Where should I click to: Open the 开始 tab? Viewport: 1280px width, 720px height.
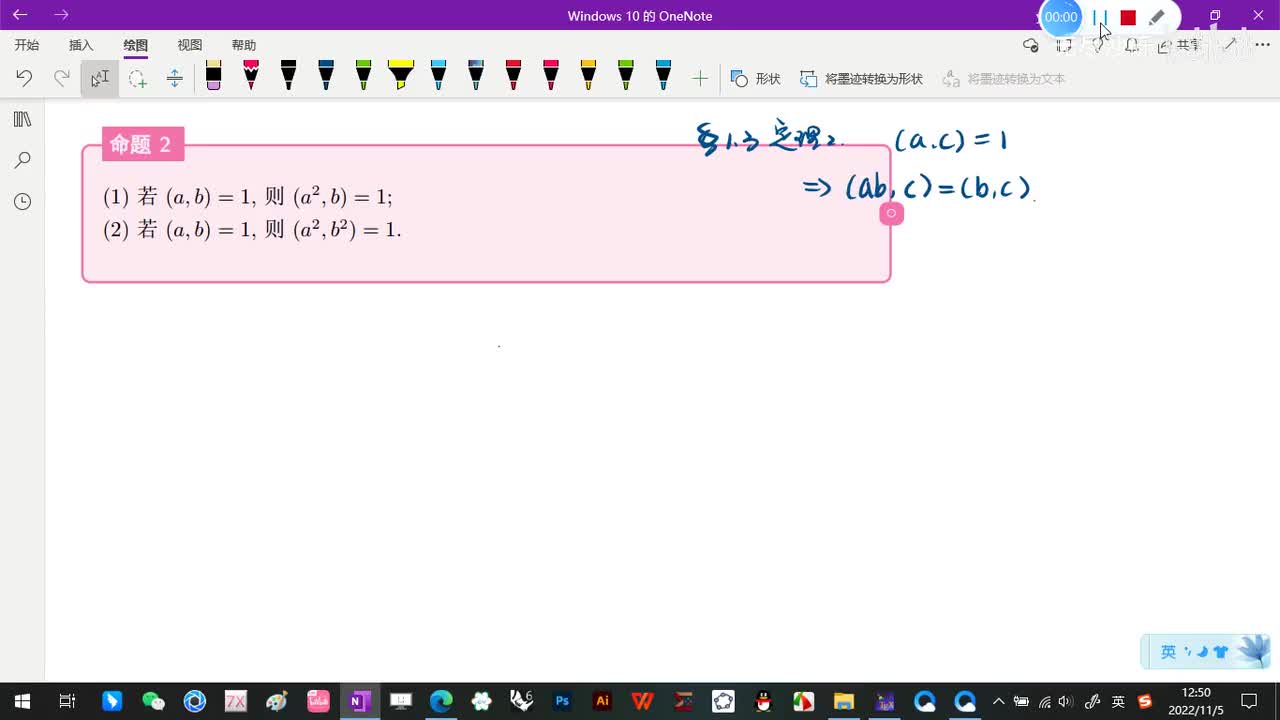click(x=27, y=45)
